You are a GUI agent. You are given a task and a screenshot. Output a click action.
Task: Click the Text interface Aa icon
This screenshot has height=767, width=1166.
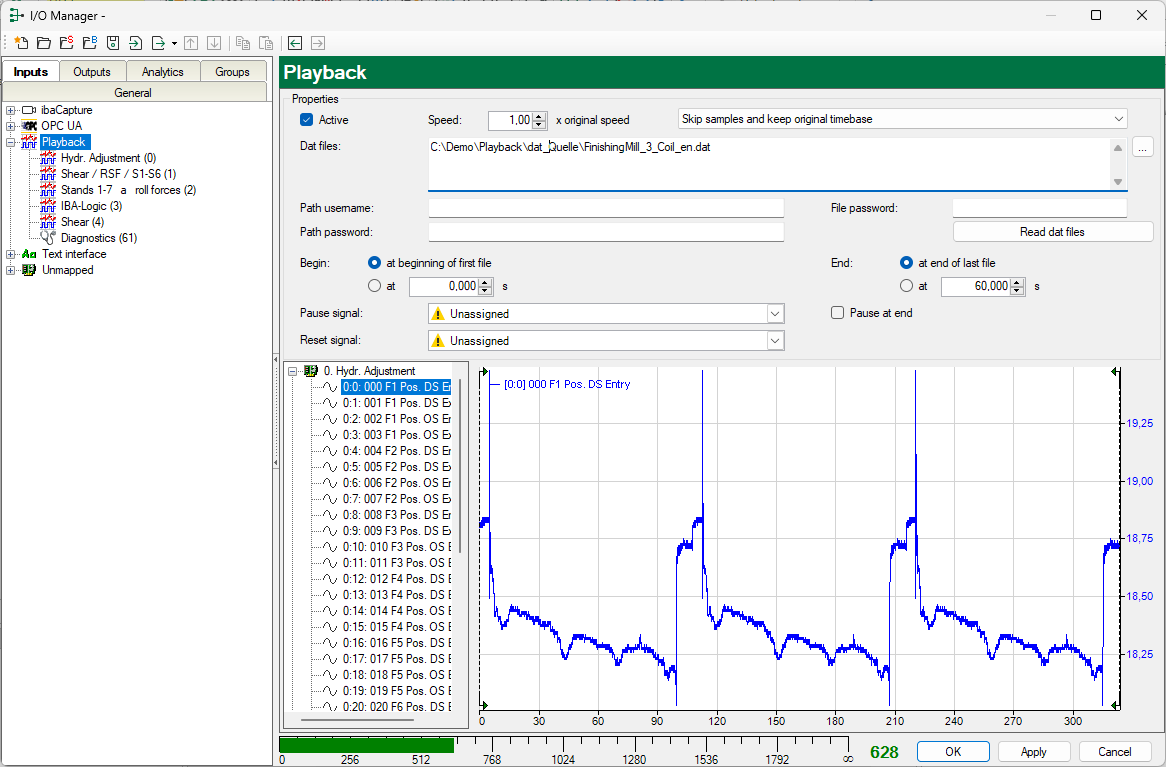(x=29, y=254)
